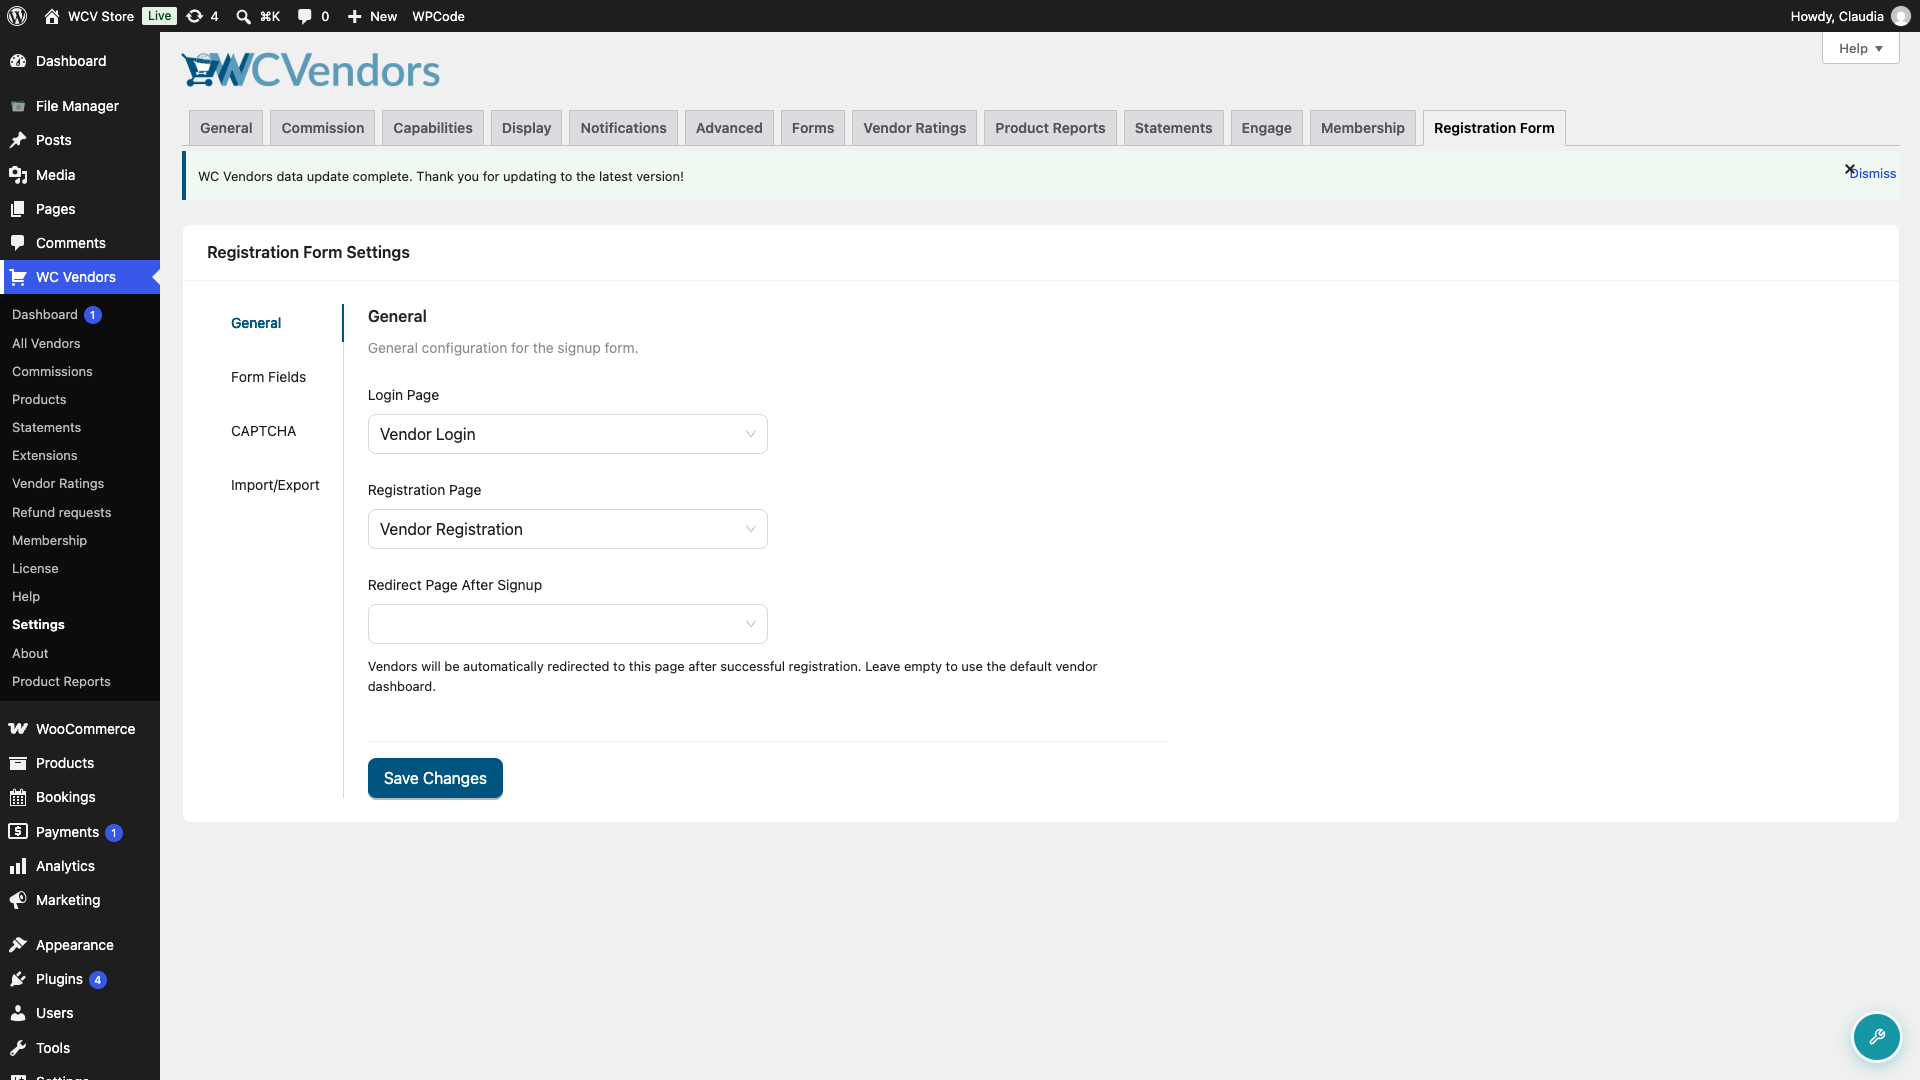Viewport: 1920px width, 1080px height.
Task: Click the Comments bubble icon in sidebar
Action: 18,243
